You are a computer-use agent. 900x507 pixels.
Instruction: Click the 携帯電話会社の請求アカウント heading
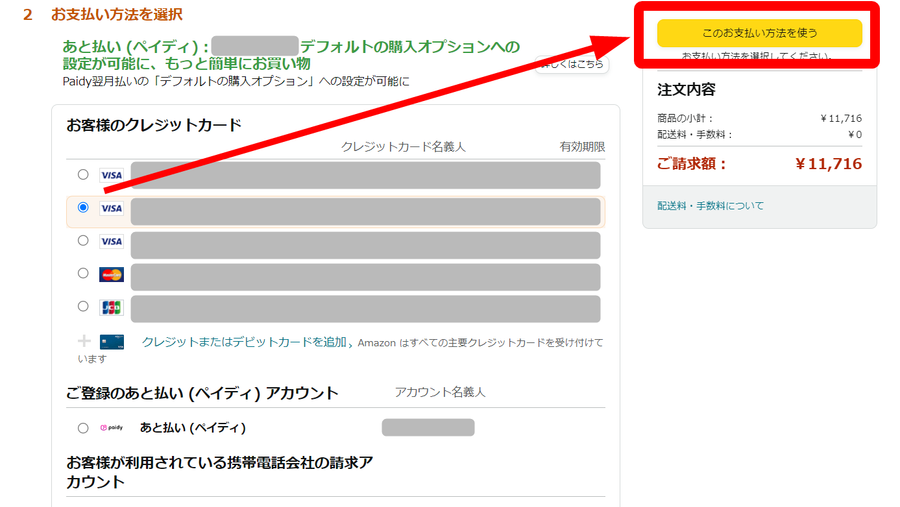click(220, 472)
